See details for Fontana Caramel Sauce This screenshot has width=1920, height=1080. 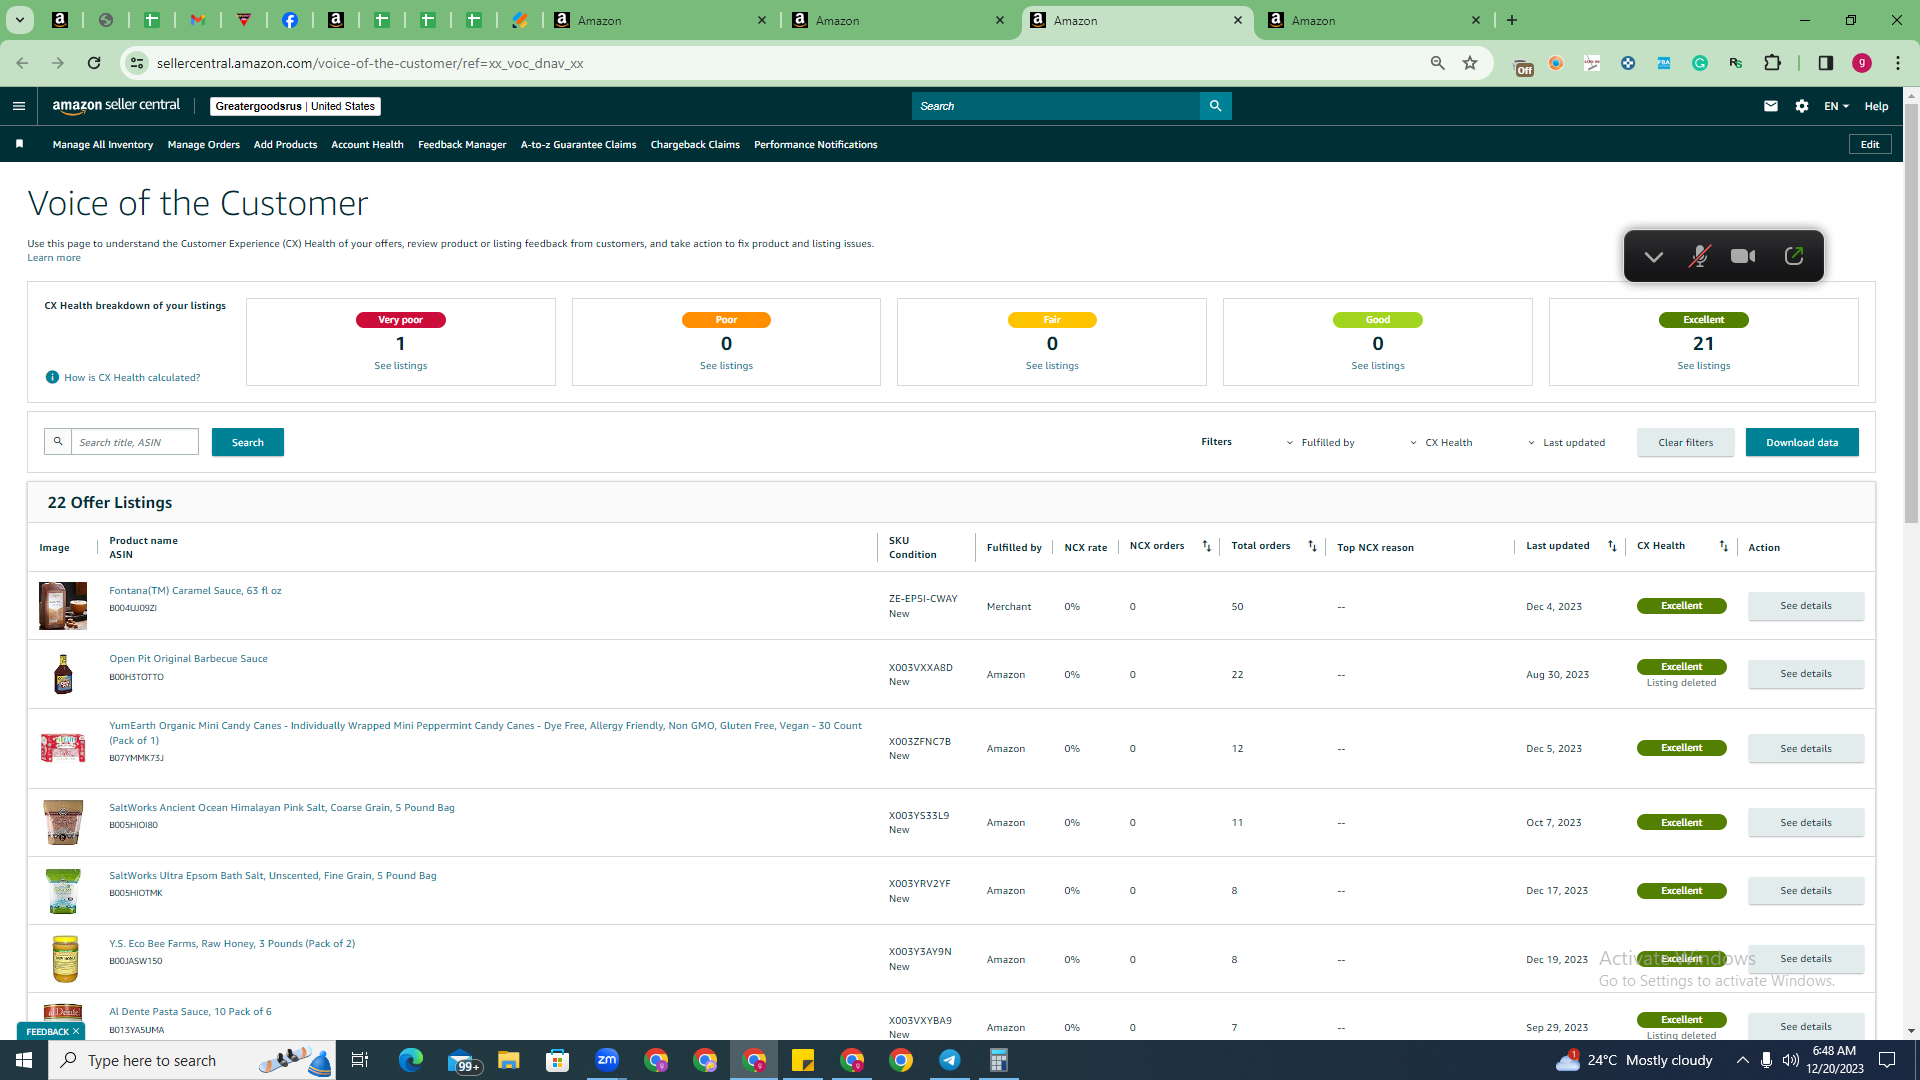(1806, 606)
